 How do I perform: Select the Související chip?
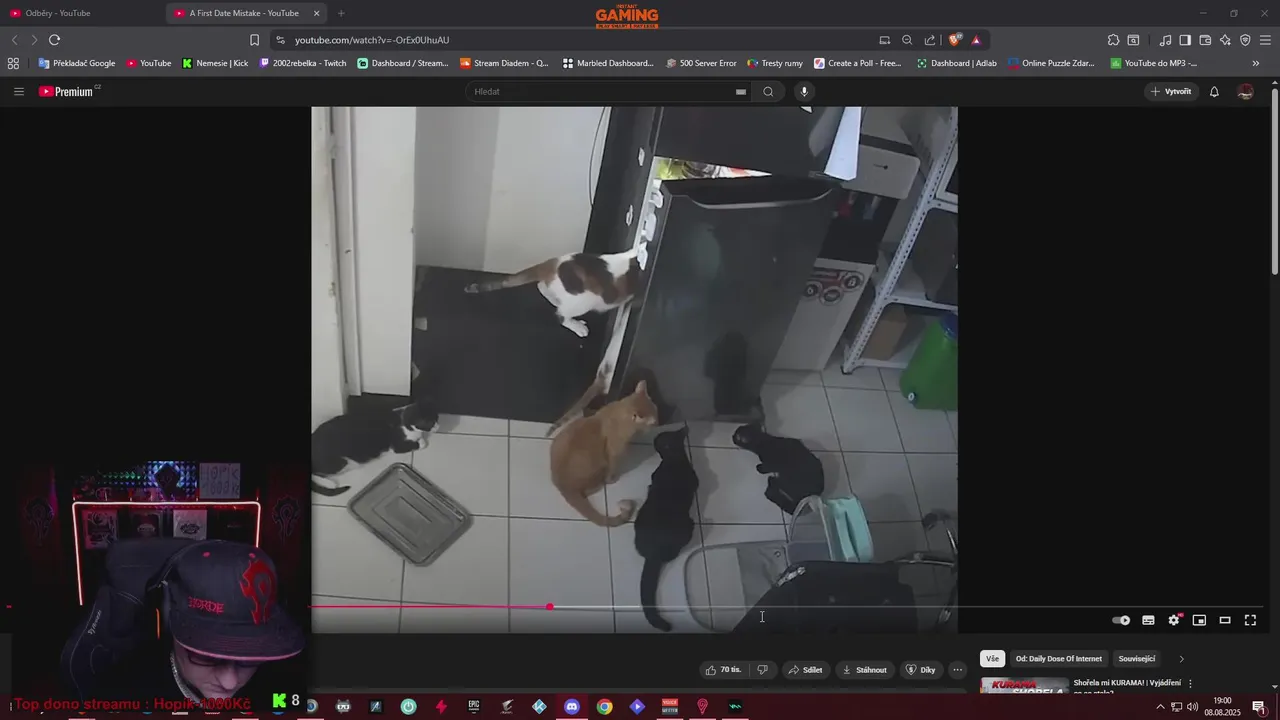(1137, 659)
